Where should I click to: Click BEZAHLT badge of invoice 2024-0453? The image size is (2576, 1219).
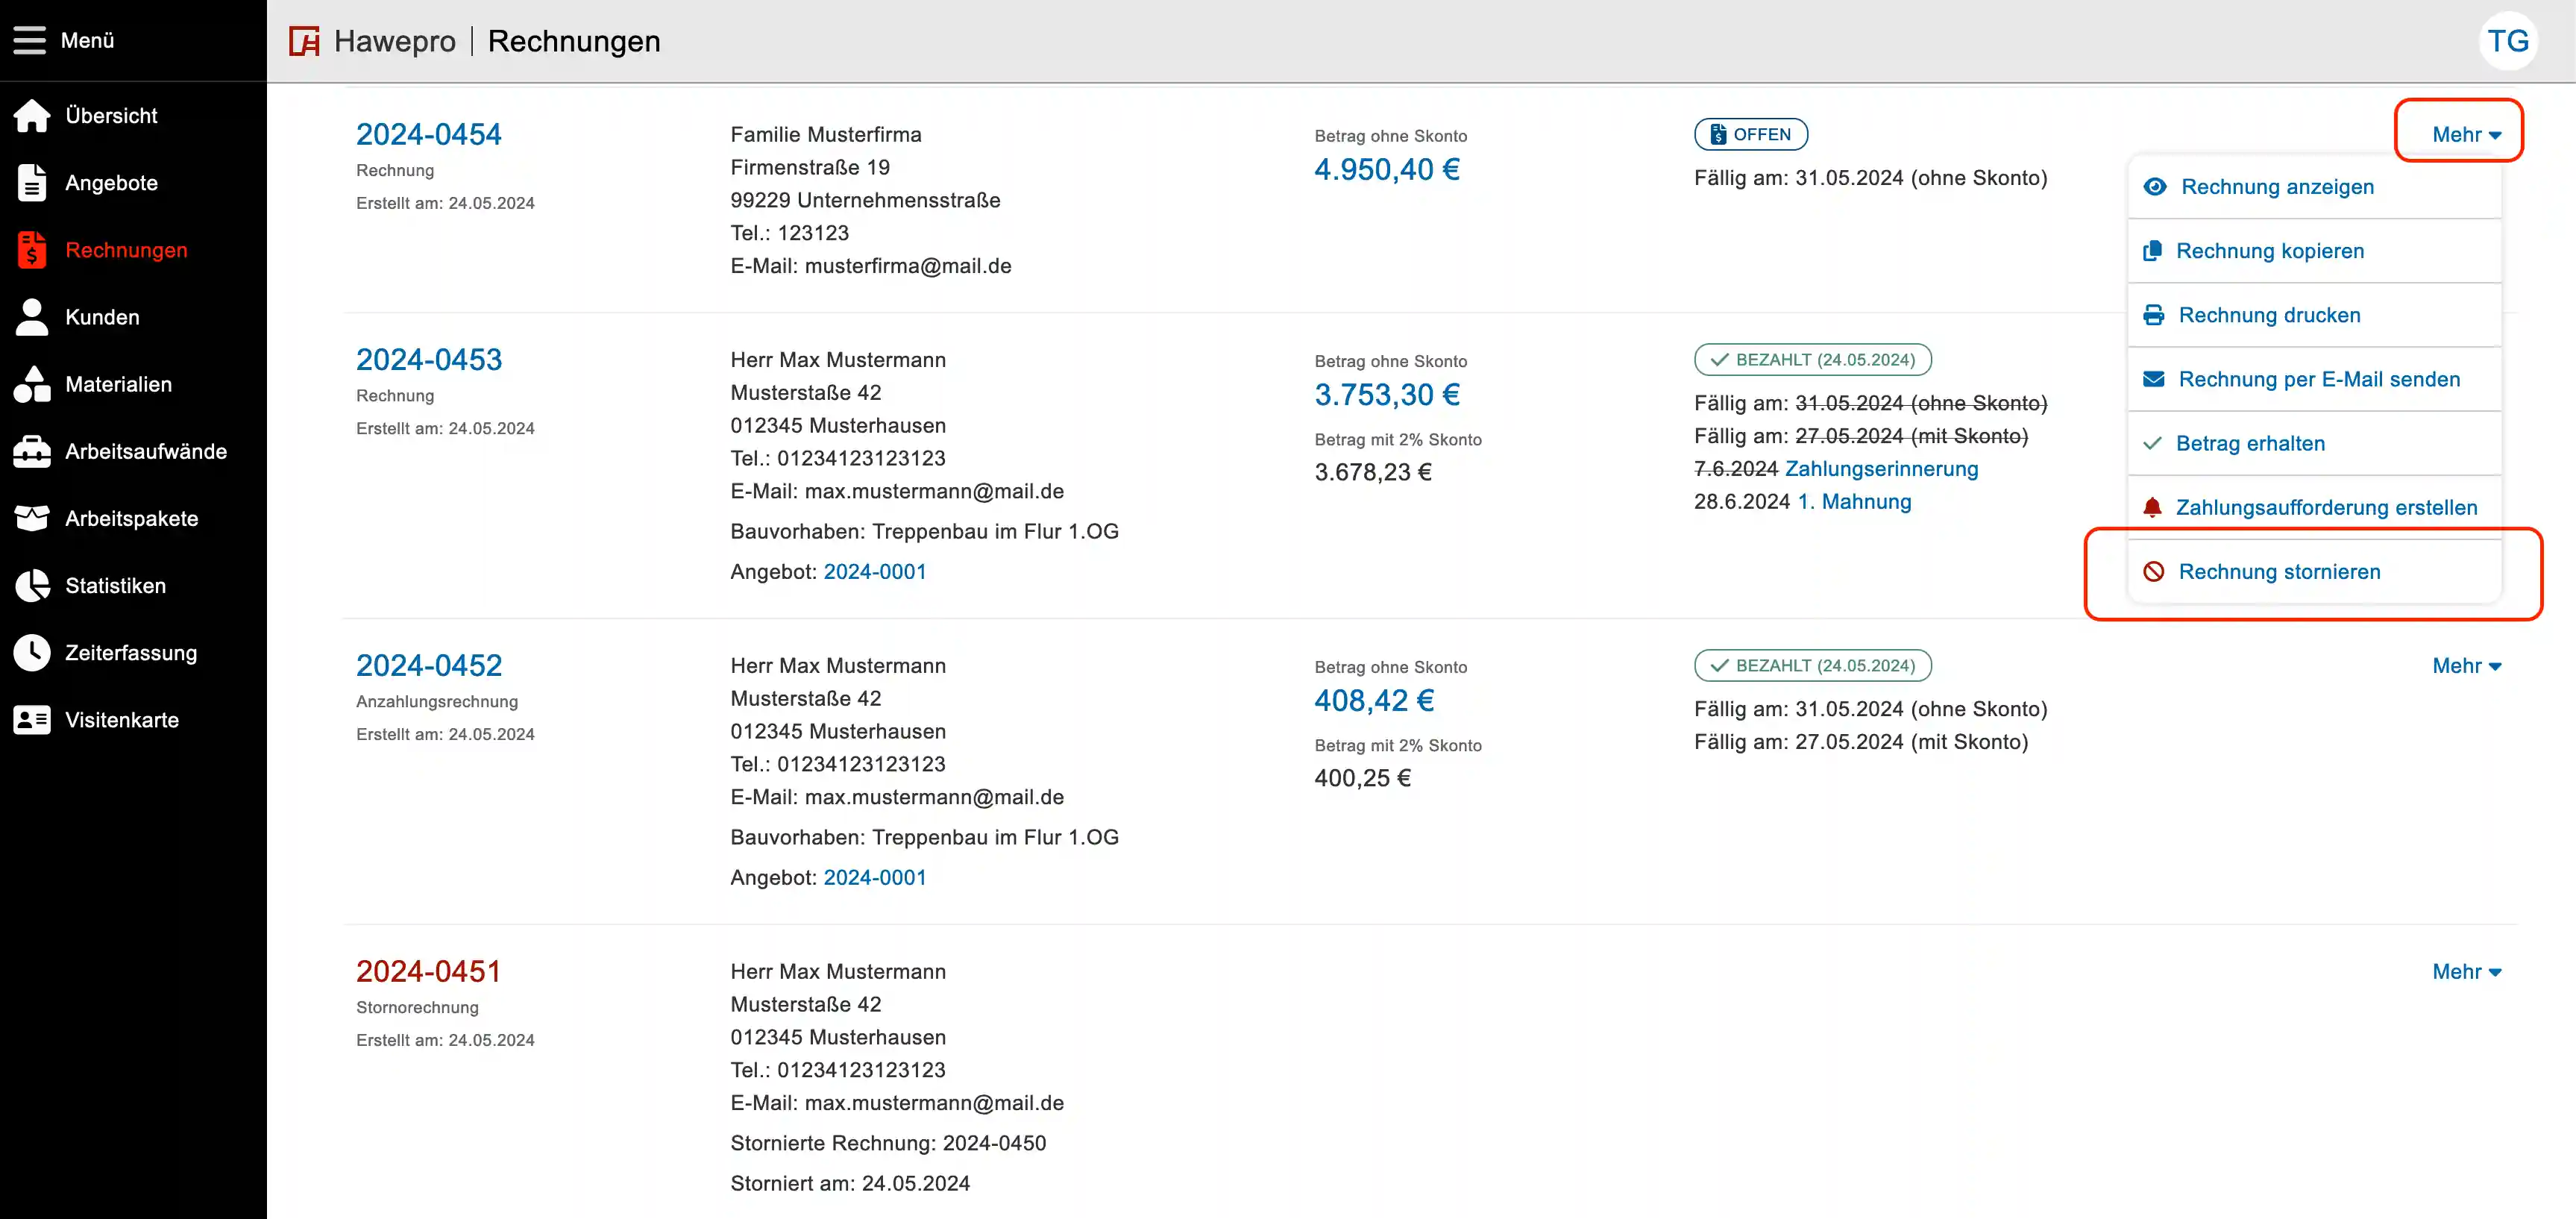1812,359
